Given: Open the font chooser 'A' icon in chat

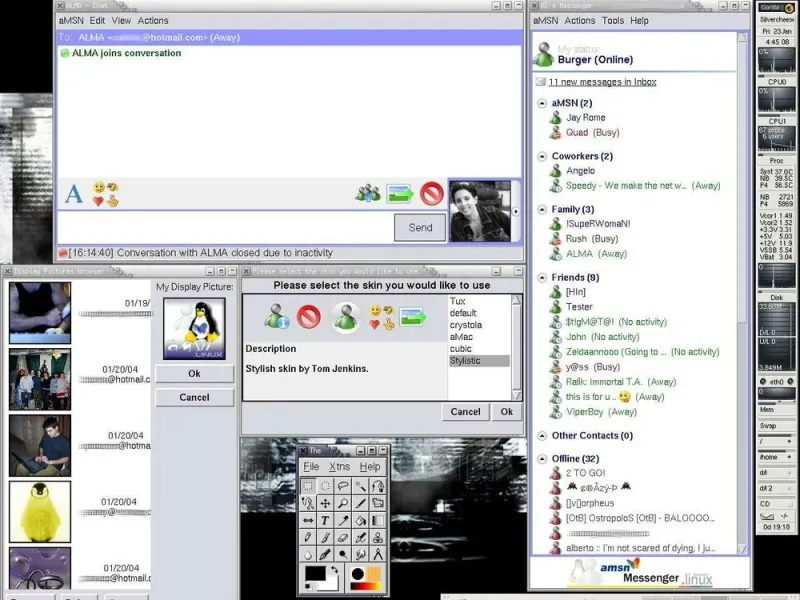Looking at the screenshot, I should coord(74,194).
